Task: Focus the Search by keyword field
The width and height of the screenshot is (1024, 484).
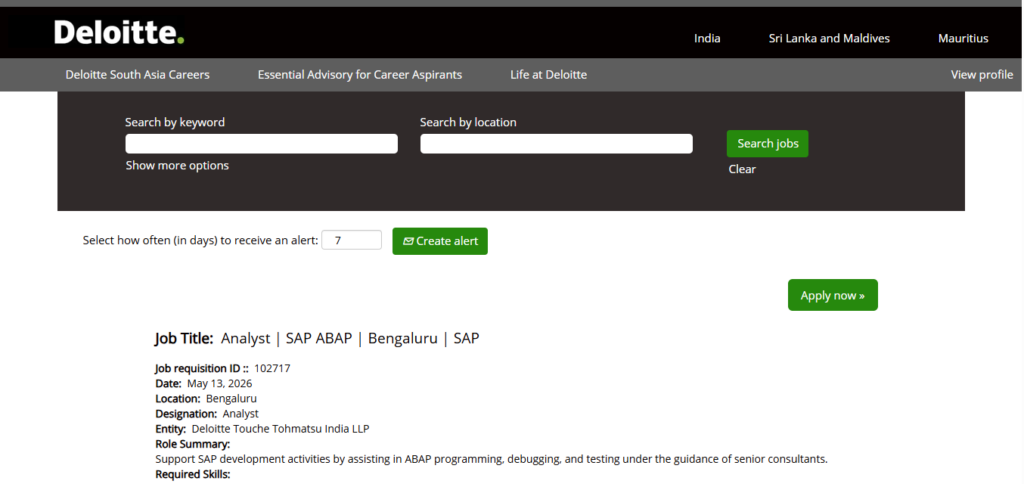Action: pyautogui.click(x=261, y=144)
